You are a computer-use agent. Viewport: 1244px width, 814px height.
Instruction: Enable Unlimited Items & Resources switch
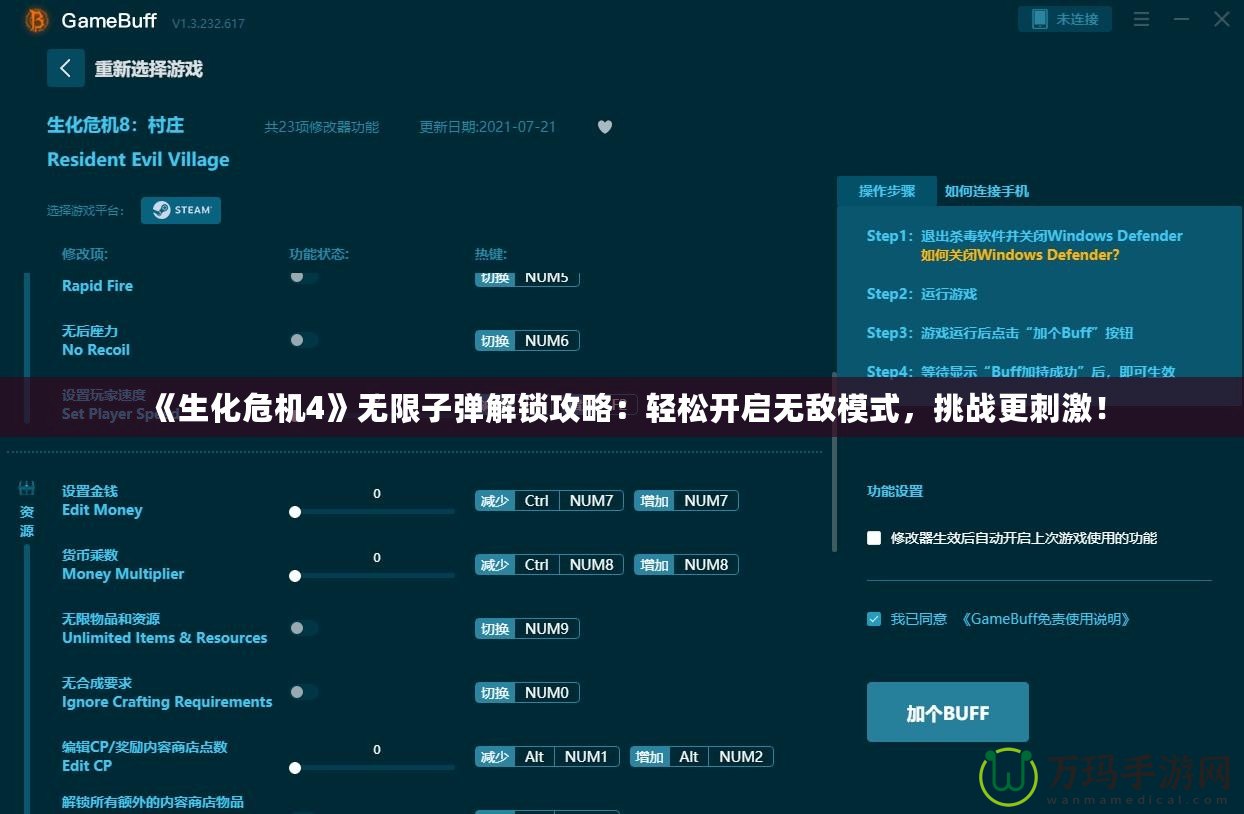tap(304, 628)
